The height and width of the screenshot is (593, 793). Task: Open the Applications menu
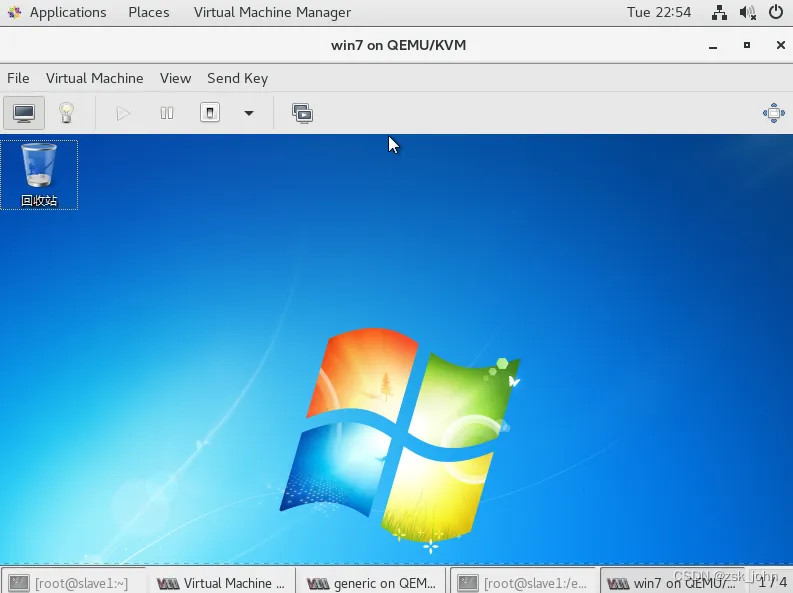68,12
